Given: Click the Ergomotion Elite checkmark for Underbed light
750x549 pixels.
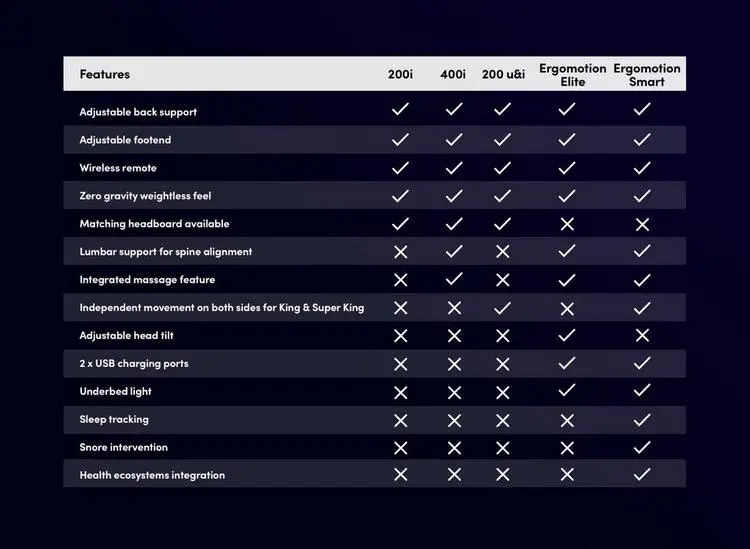Looking at the screenshot, I should pyautogui.click(x=567, y=391).
